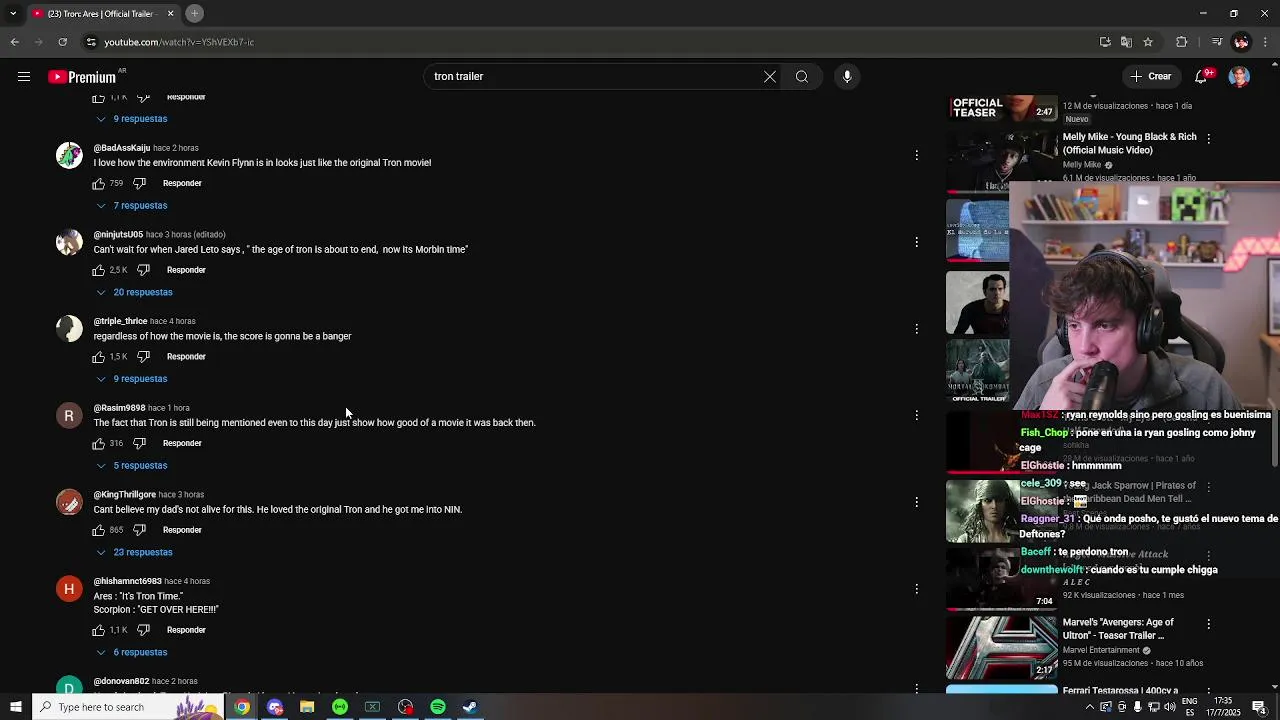Viewport: 1280px width, 720px height.
Task: Open the YouTube account avatar menu
Action: (x=1239, y=77)
